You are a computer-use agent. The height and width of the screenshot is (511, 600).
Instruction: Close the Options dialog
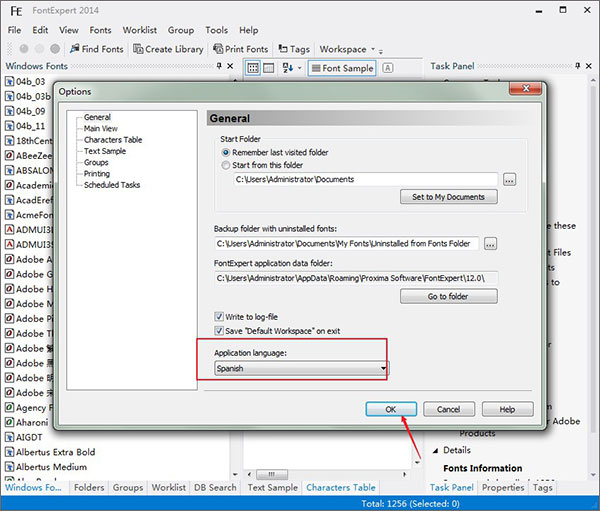525,89
